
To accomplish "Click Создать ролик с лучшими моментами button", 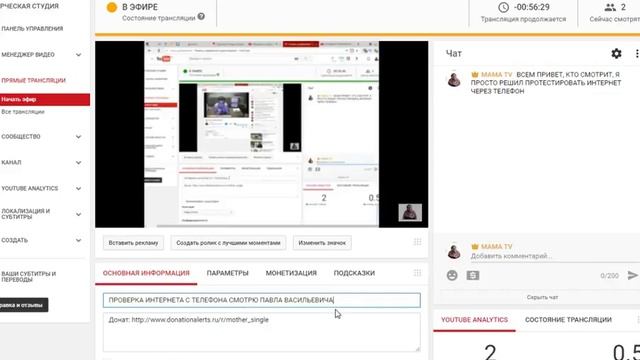I will [x=228, y=243].
